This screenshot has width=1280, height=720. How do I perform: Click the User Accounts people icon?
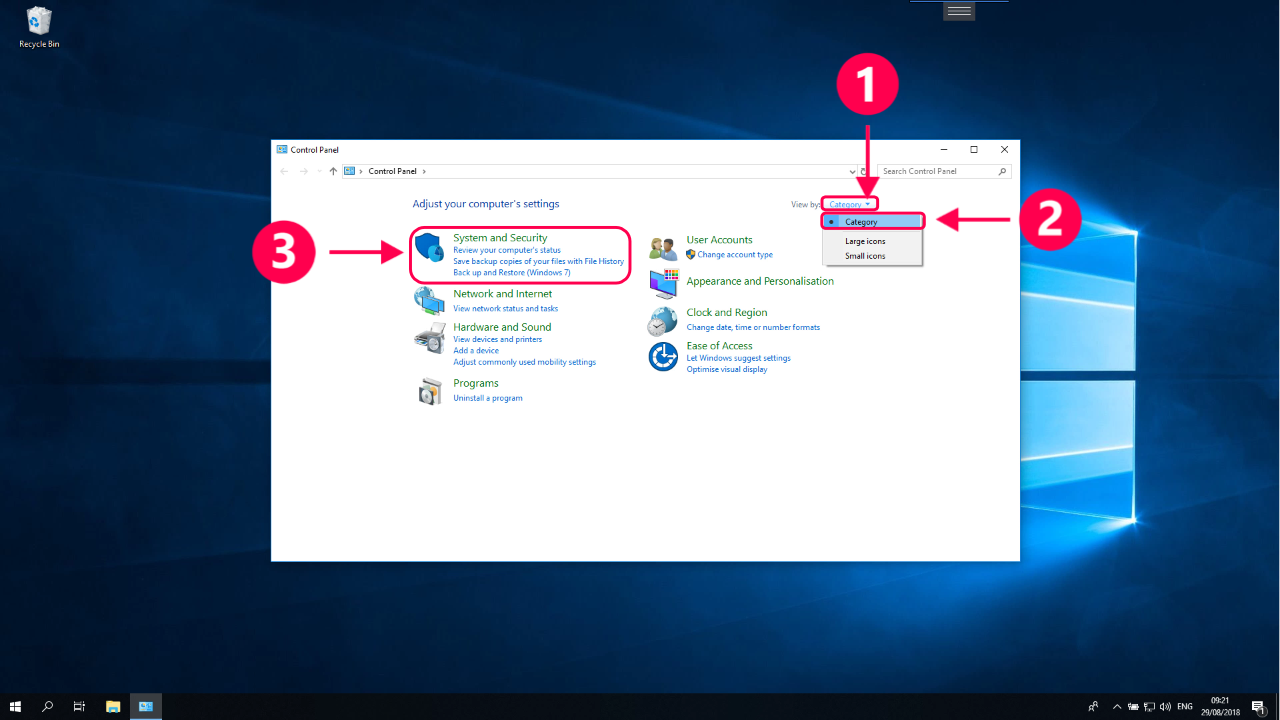pos(663,249)
